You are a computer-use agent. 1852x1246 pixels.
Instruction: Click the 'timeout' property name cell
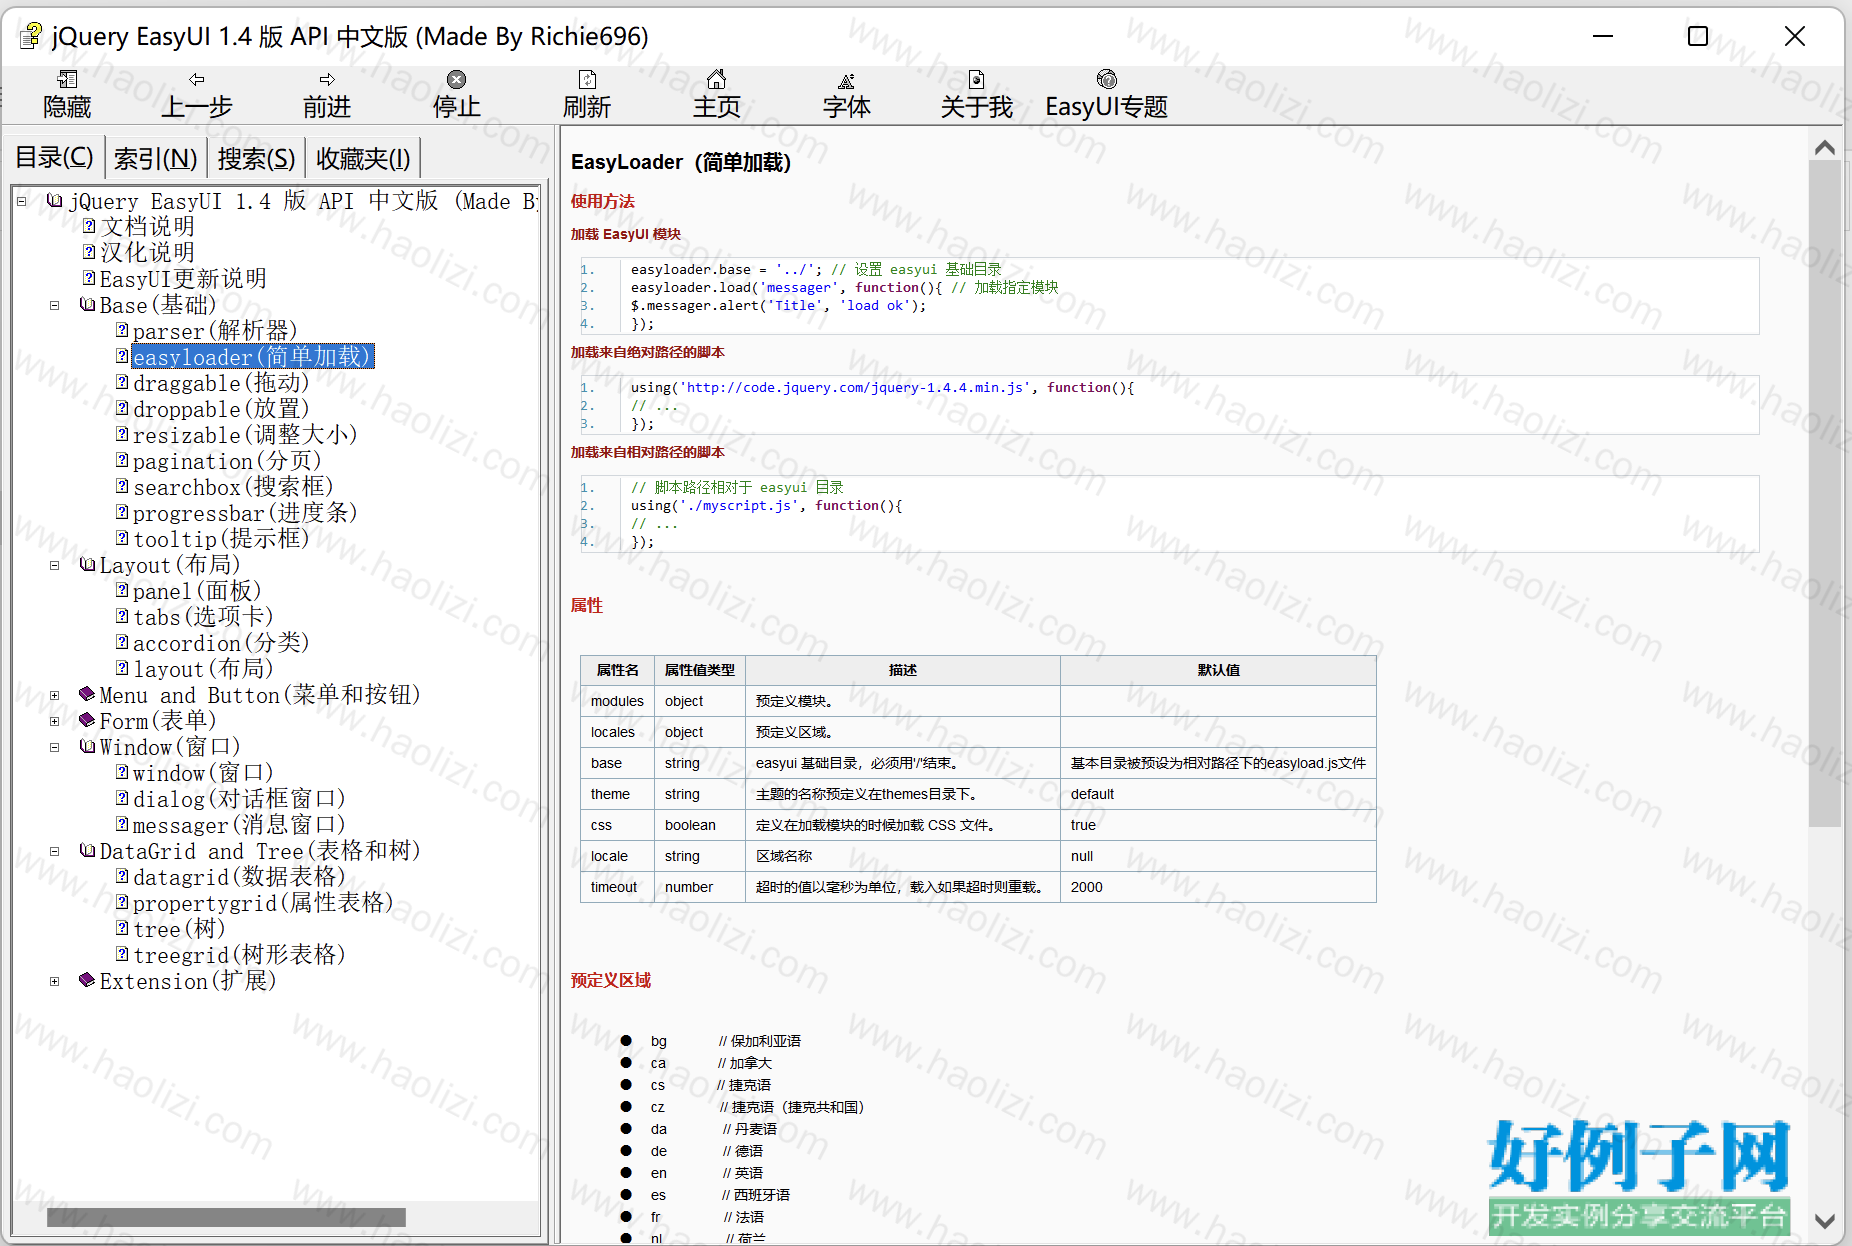coord(617,887)
